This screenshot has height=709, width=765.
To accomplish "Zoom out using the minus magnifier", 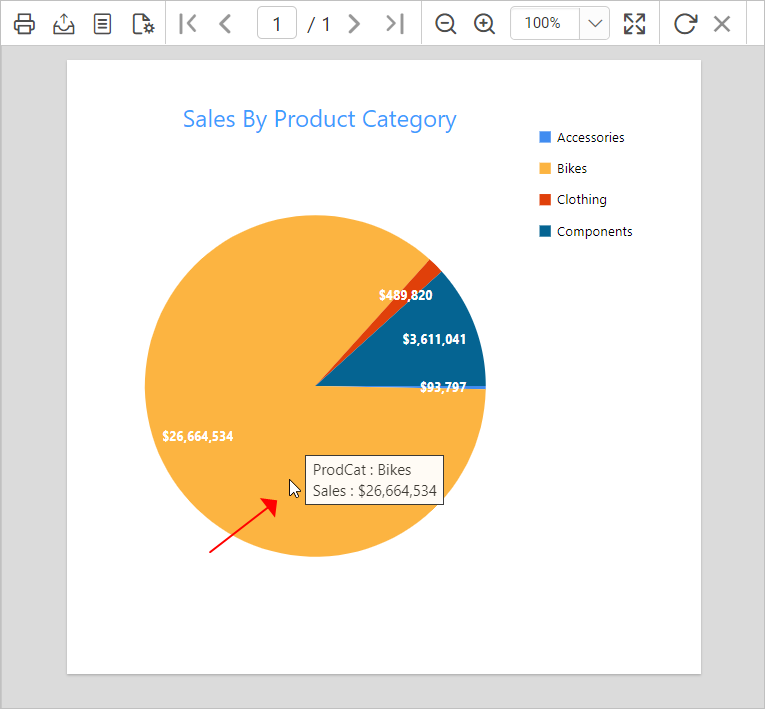I will point(445,23).
